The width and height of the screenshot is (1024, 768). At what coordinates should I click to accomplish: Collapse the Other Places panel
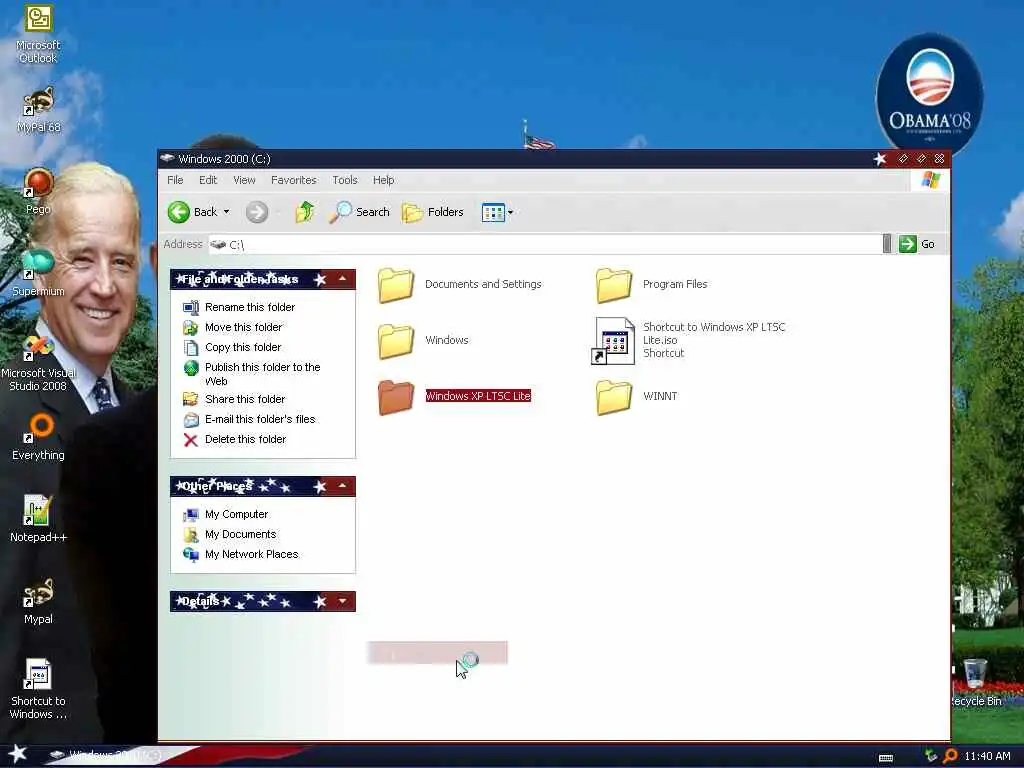[x=342, y=486]
